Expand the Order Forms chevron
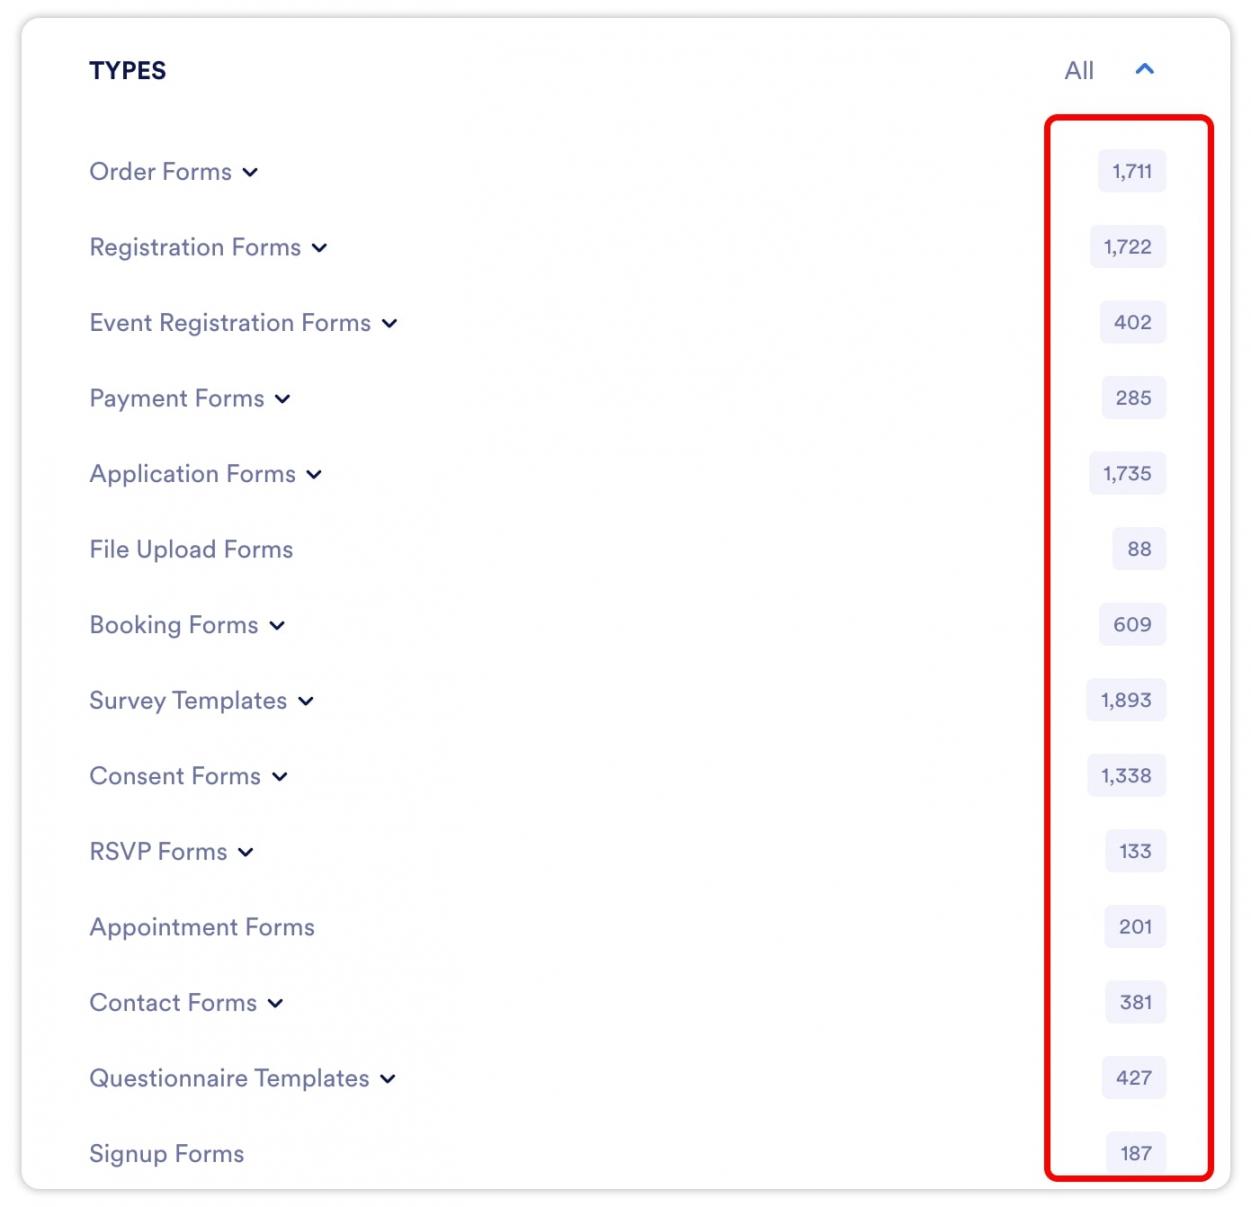Image resolution: width=1251 pixels, height=1207 pixels. [250, 172]
